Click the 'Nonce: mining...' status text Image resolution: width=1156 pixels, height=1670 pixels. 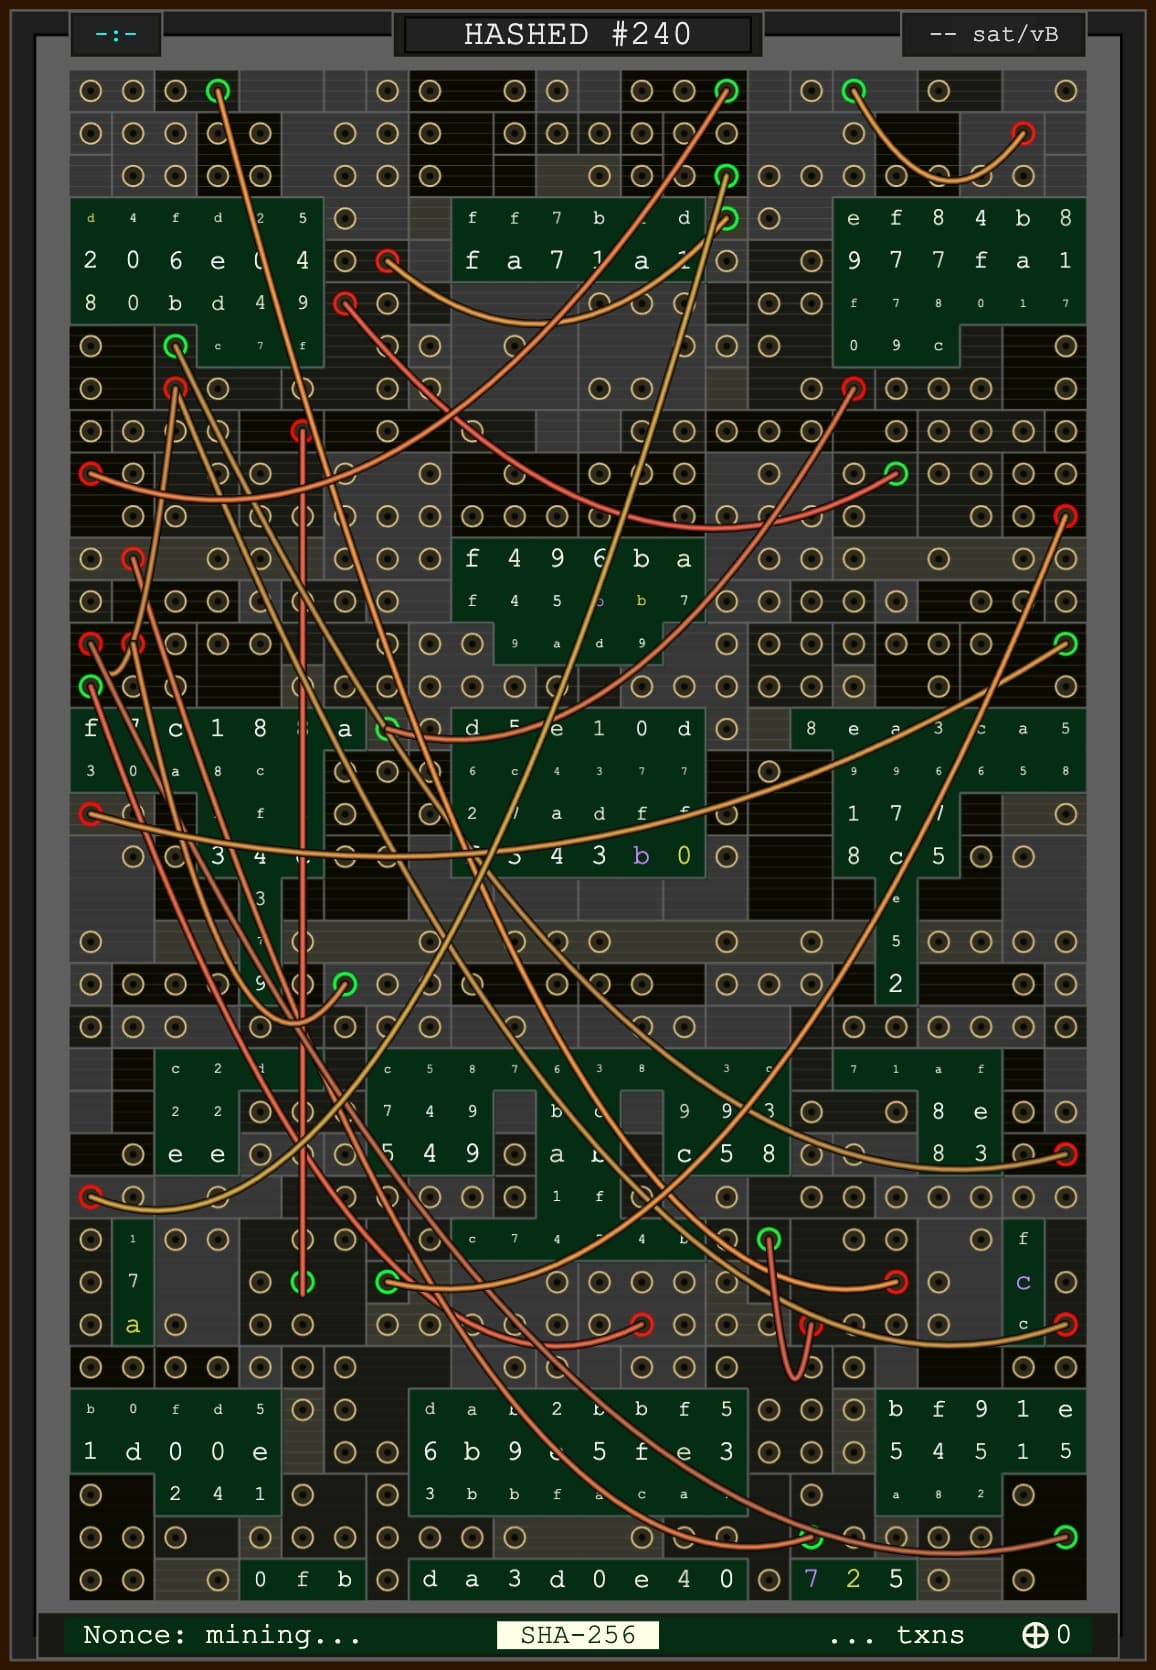pos(221,1634)
